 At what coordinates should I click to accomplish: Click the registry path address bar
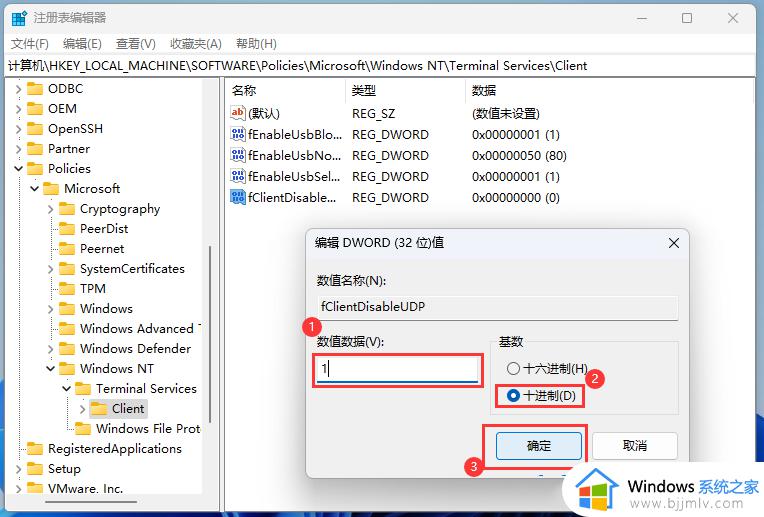[x=380, y=66]
